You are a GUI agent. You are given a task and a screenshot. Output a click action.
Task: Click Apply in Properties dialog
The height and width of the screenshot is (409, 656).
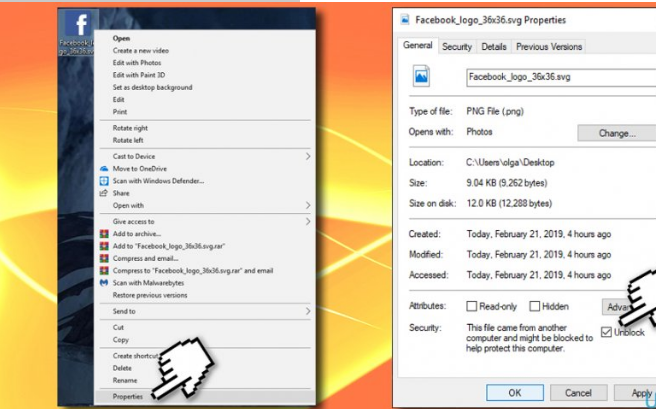(x=635, y=393)
